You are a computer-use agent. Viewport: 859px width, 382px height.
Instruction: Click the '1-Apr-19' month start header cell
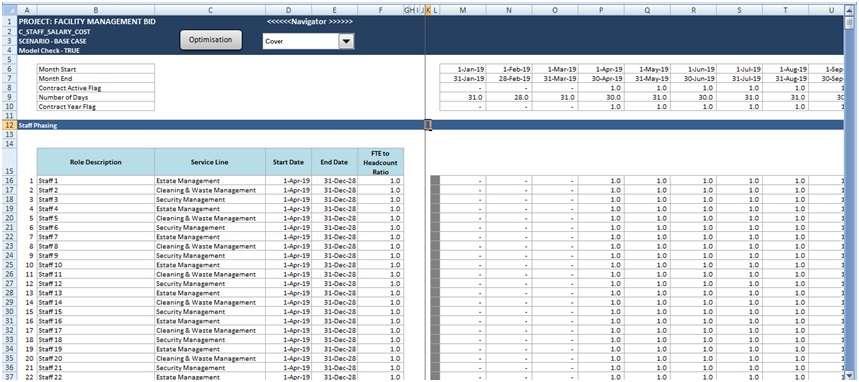(x=601, y=70)
